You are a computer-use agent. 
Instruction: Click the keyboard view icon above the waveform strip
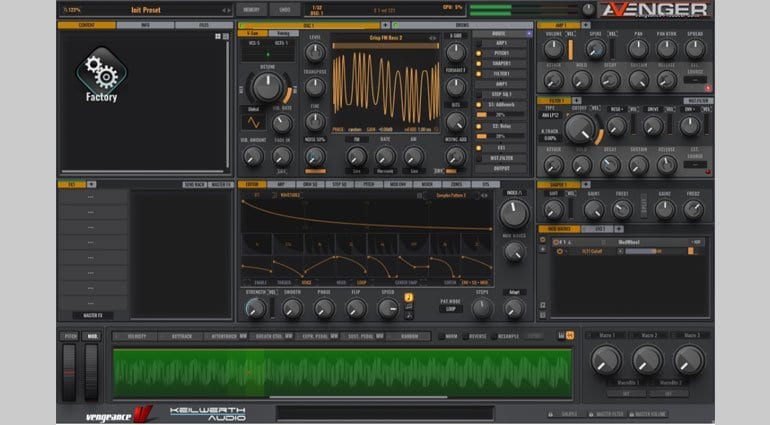[x=561, y=335]
